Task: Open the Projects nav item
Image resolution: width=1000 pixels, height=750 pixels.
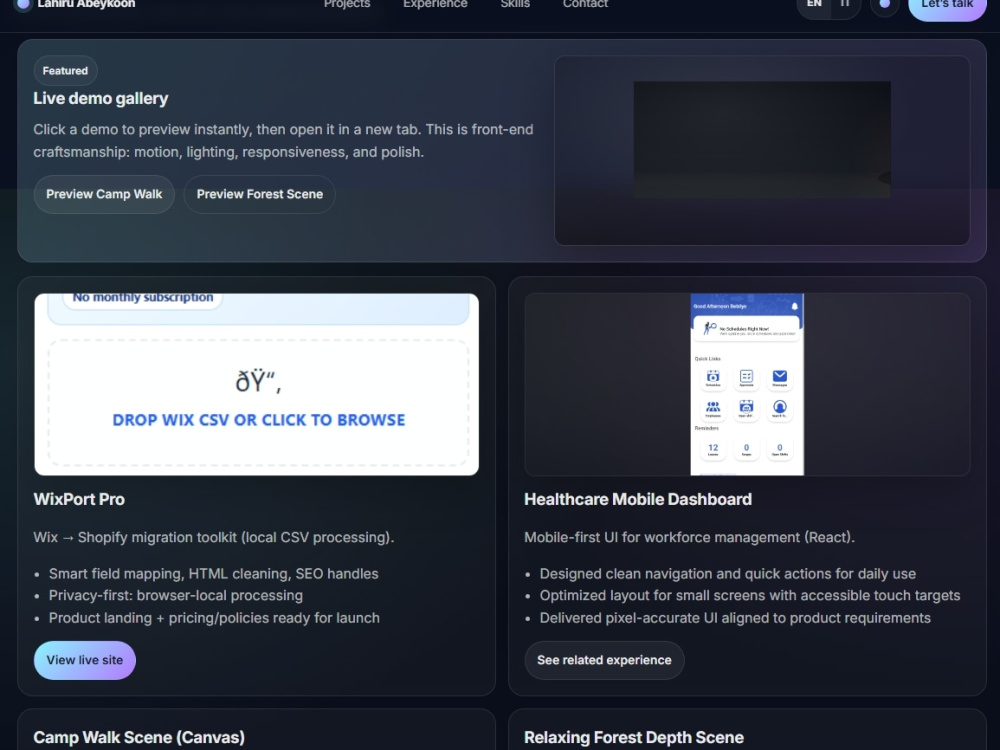Action: click(347, 4)
